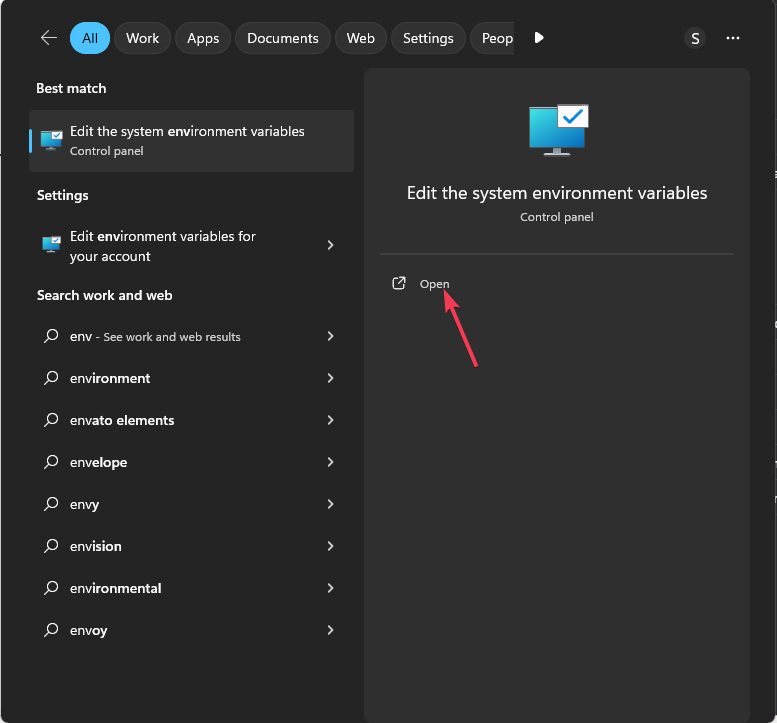The height and width of the screenshot is (723, 777).
Task: Expand the chevron next to the environment suggestion
Action: (331, 378)
